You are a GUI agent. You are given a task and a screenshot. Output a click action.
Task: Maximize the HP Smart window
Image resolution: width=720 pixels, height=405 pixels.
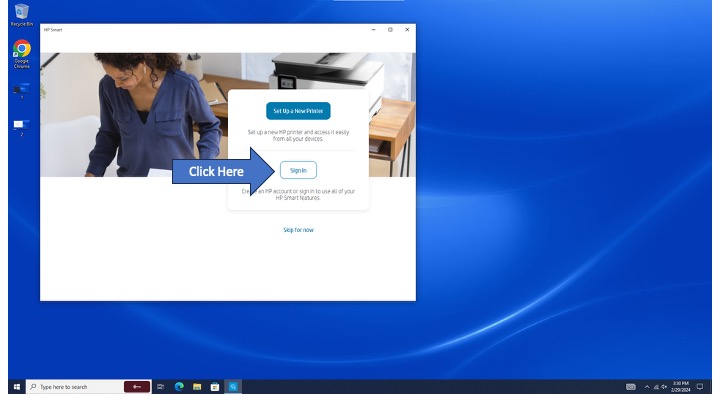click(x=390, y=30)
